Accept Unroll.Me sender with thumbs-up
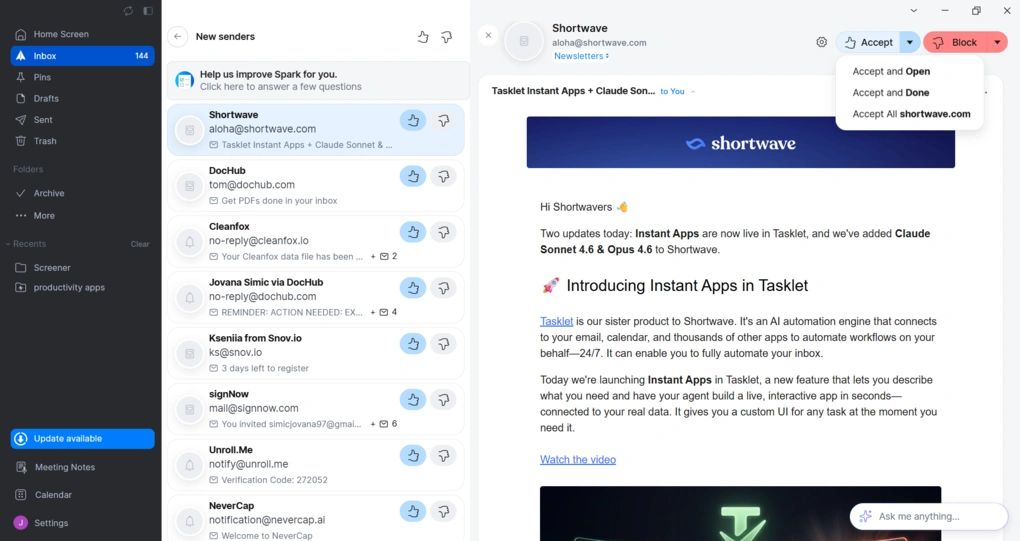This screenshot has width=1020, height=541. tap(412, 456)
